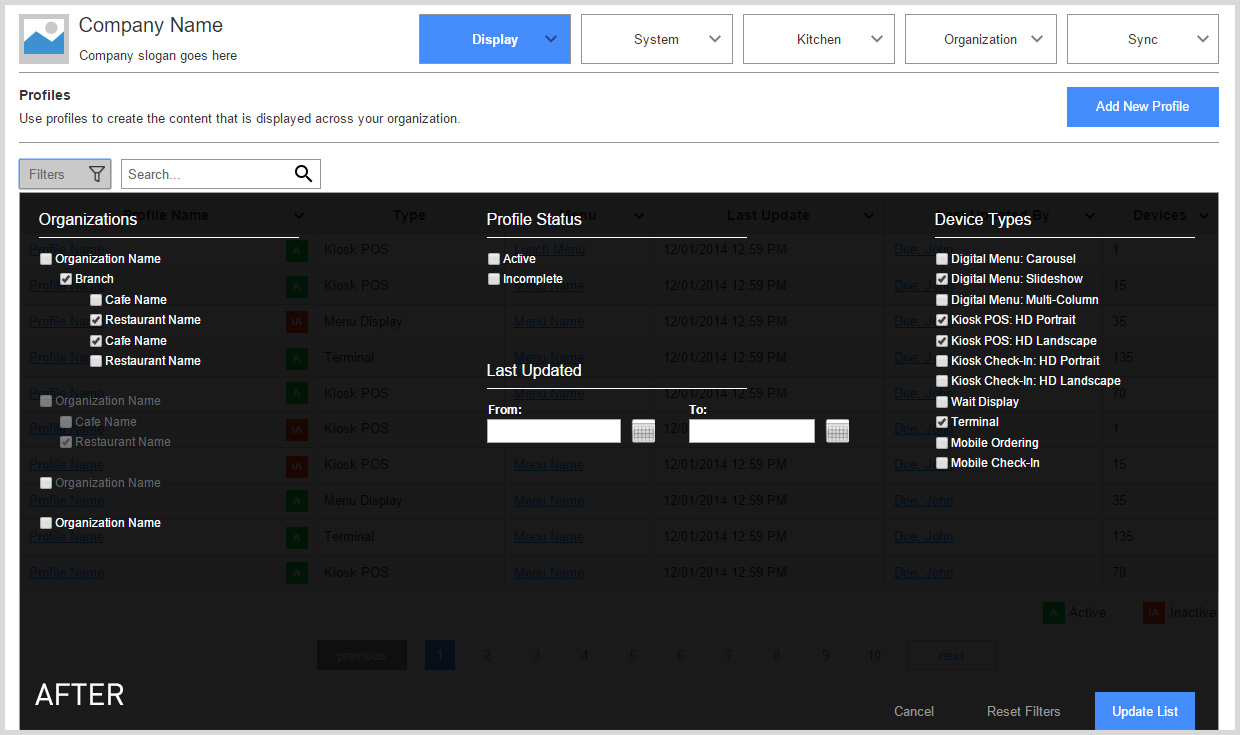
Task: Uncheck the Terminal device type
Action: 942,422
